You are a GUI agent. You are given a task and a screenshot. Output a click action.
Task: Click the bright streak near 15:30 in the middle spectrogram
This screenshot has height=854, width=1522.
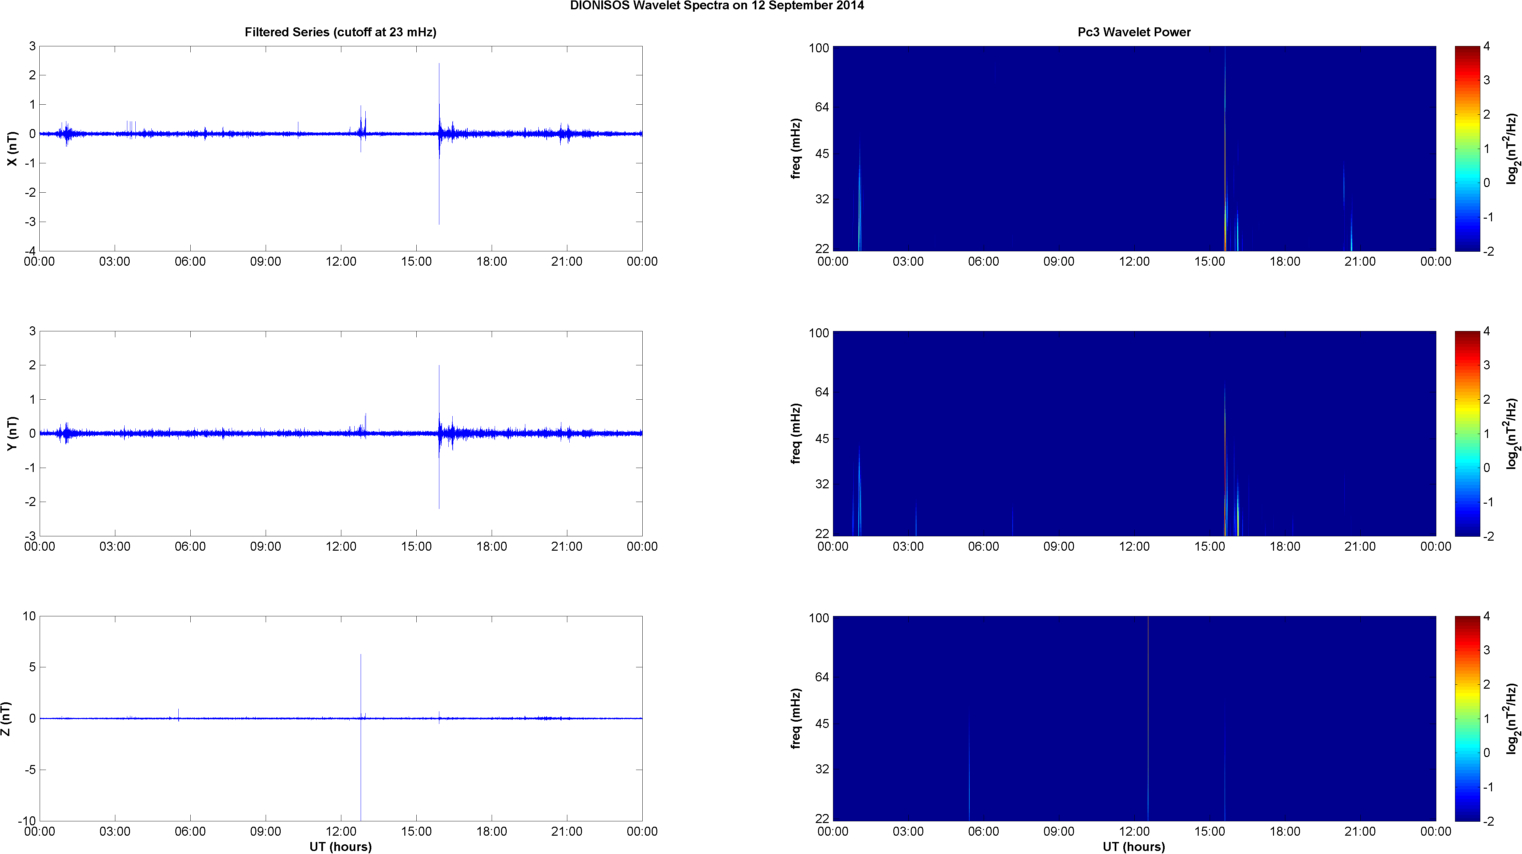tap(1225, 460)
